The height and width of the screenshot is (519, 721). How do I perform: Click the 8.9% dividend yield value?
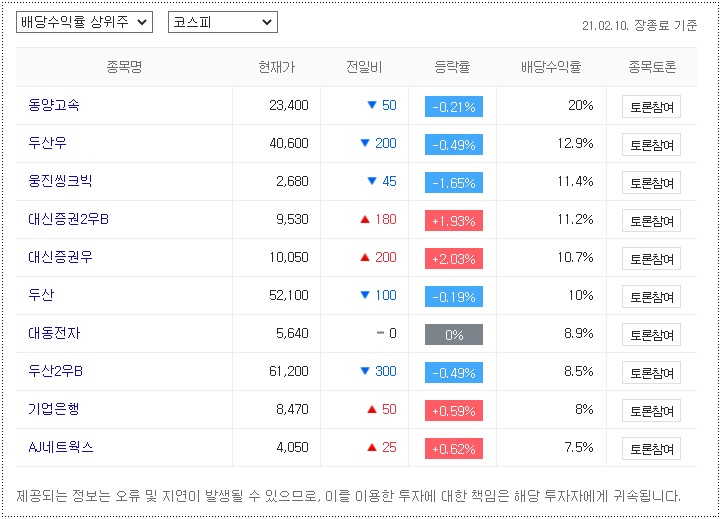coord(578,333)
